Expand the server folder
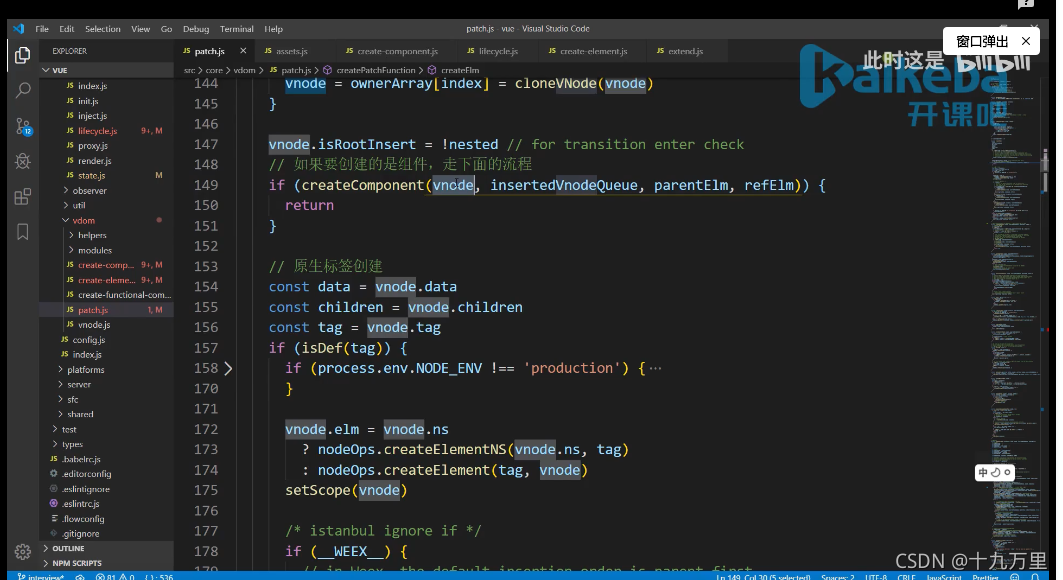1063x580 pixels. coord(60,384)
